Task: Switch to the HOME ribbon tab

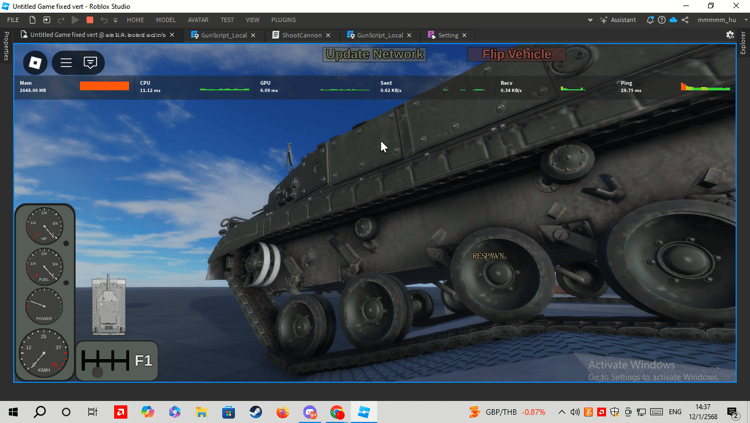Action: coord(135,20)
